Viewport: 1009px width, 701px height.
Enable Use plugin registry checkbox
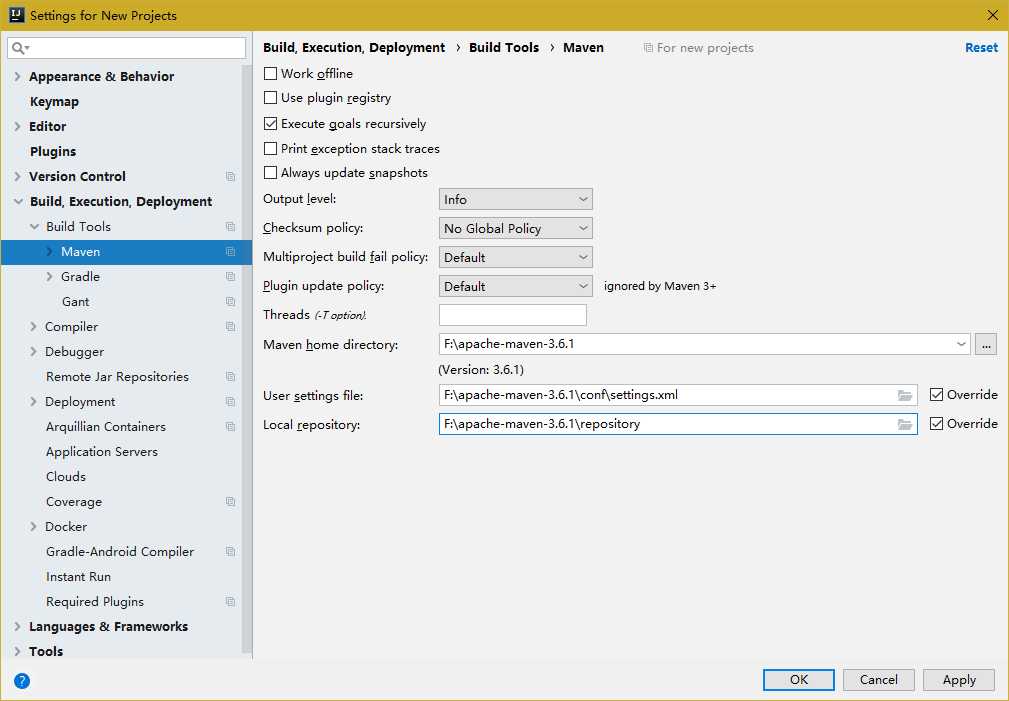[270, 98]
